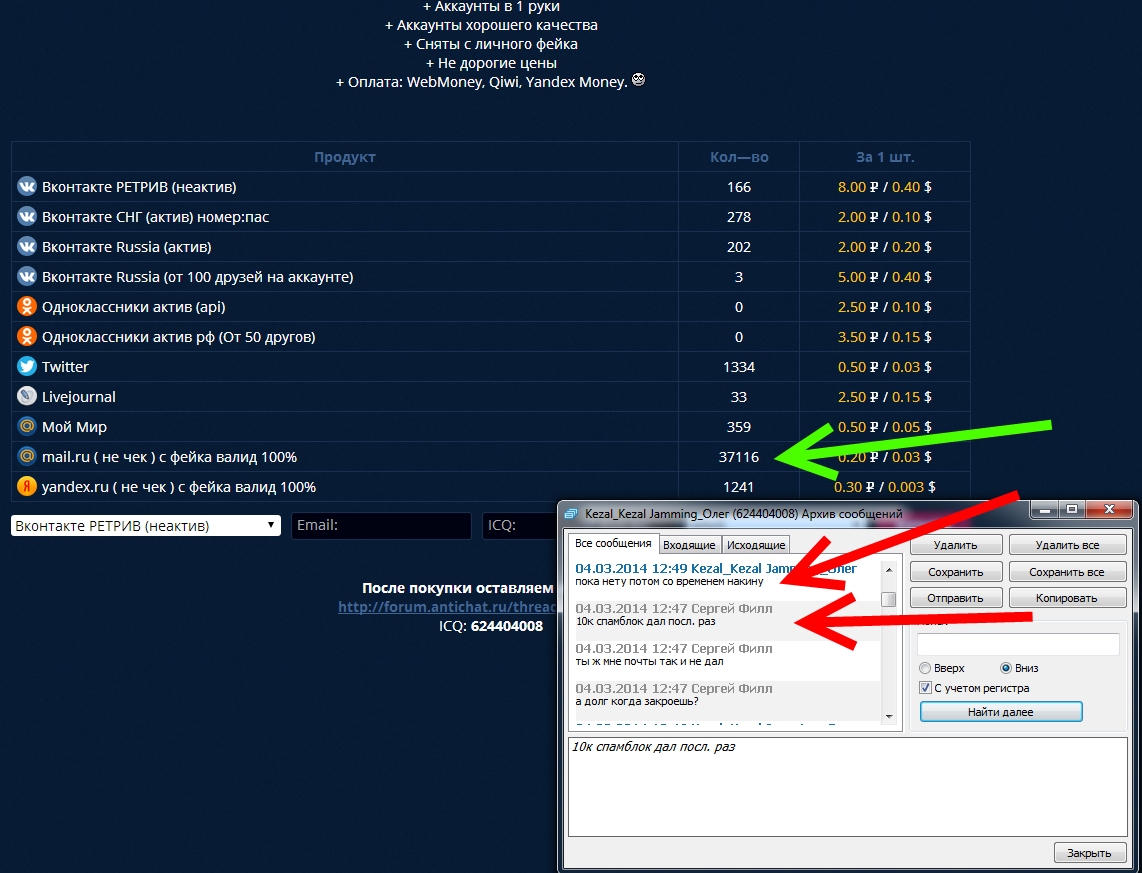Click the Twitter bird icon
1142x873 pixels.
pos(27,366)
